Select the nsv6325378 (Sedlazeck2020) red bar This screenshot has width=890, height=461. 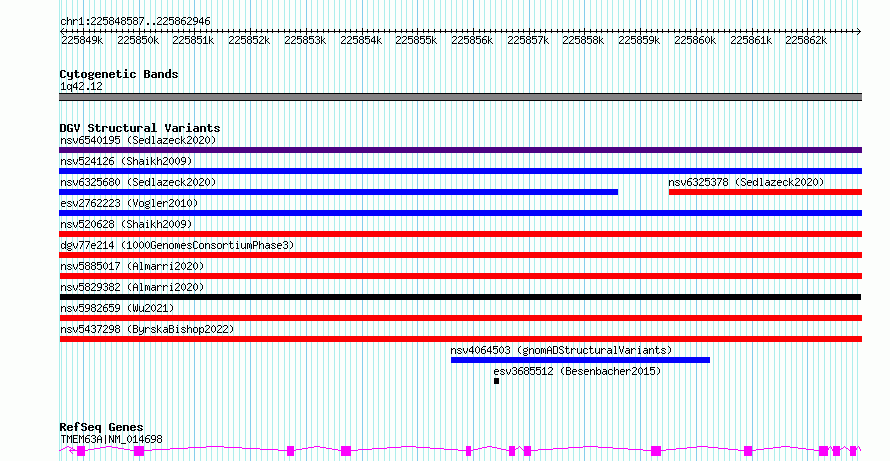point(765,192)
